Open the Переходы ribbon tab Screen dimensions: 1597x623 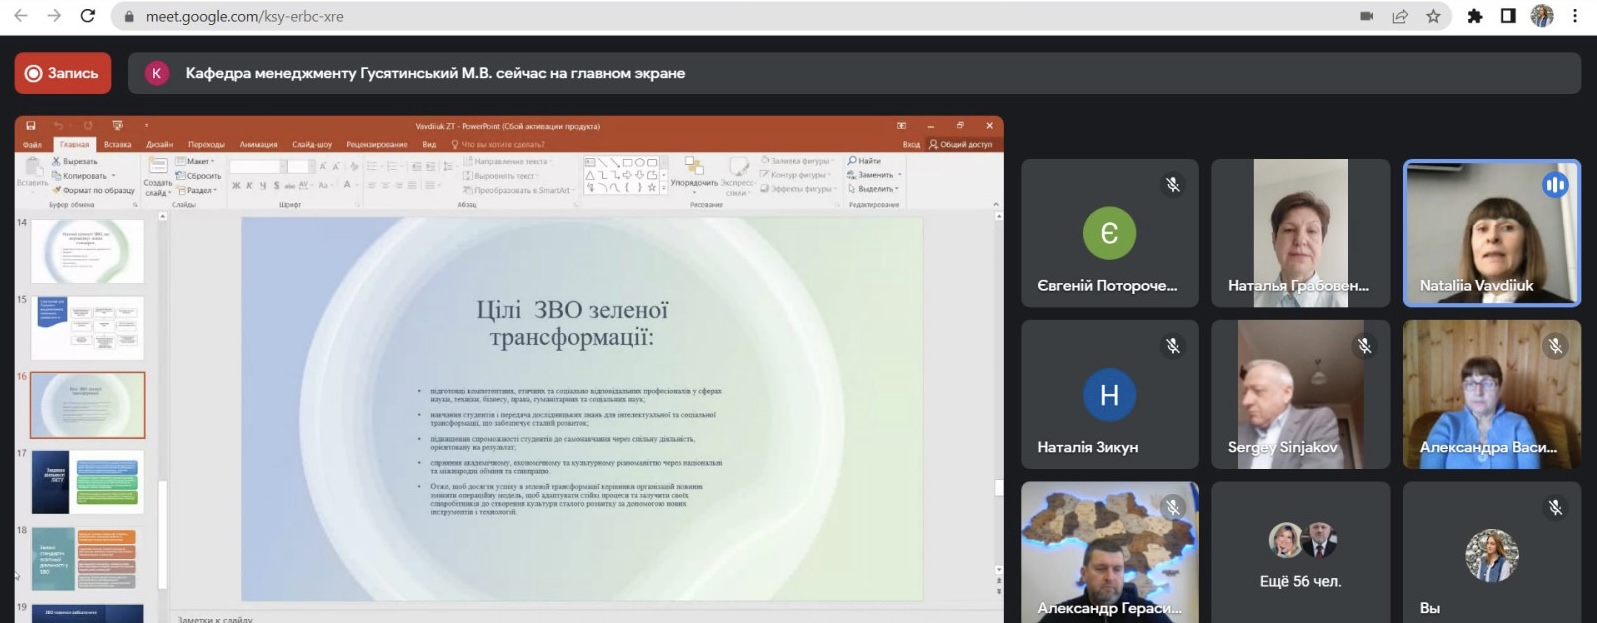click(206, 144)
